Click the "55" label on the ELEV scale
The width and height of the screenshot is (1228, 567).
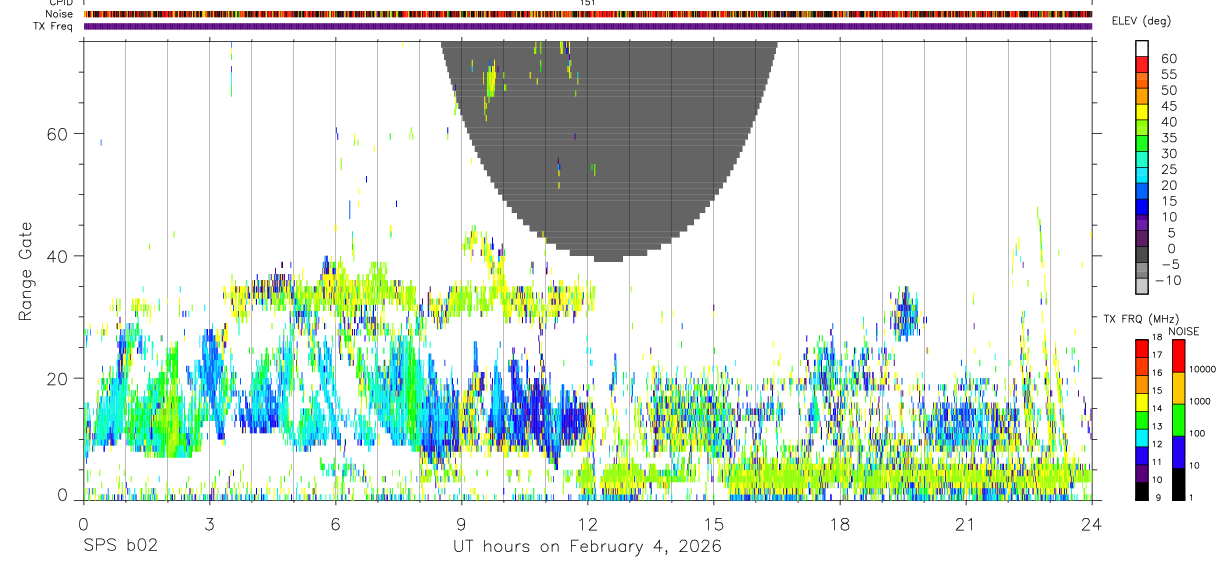1168,74
